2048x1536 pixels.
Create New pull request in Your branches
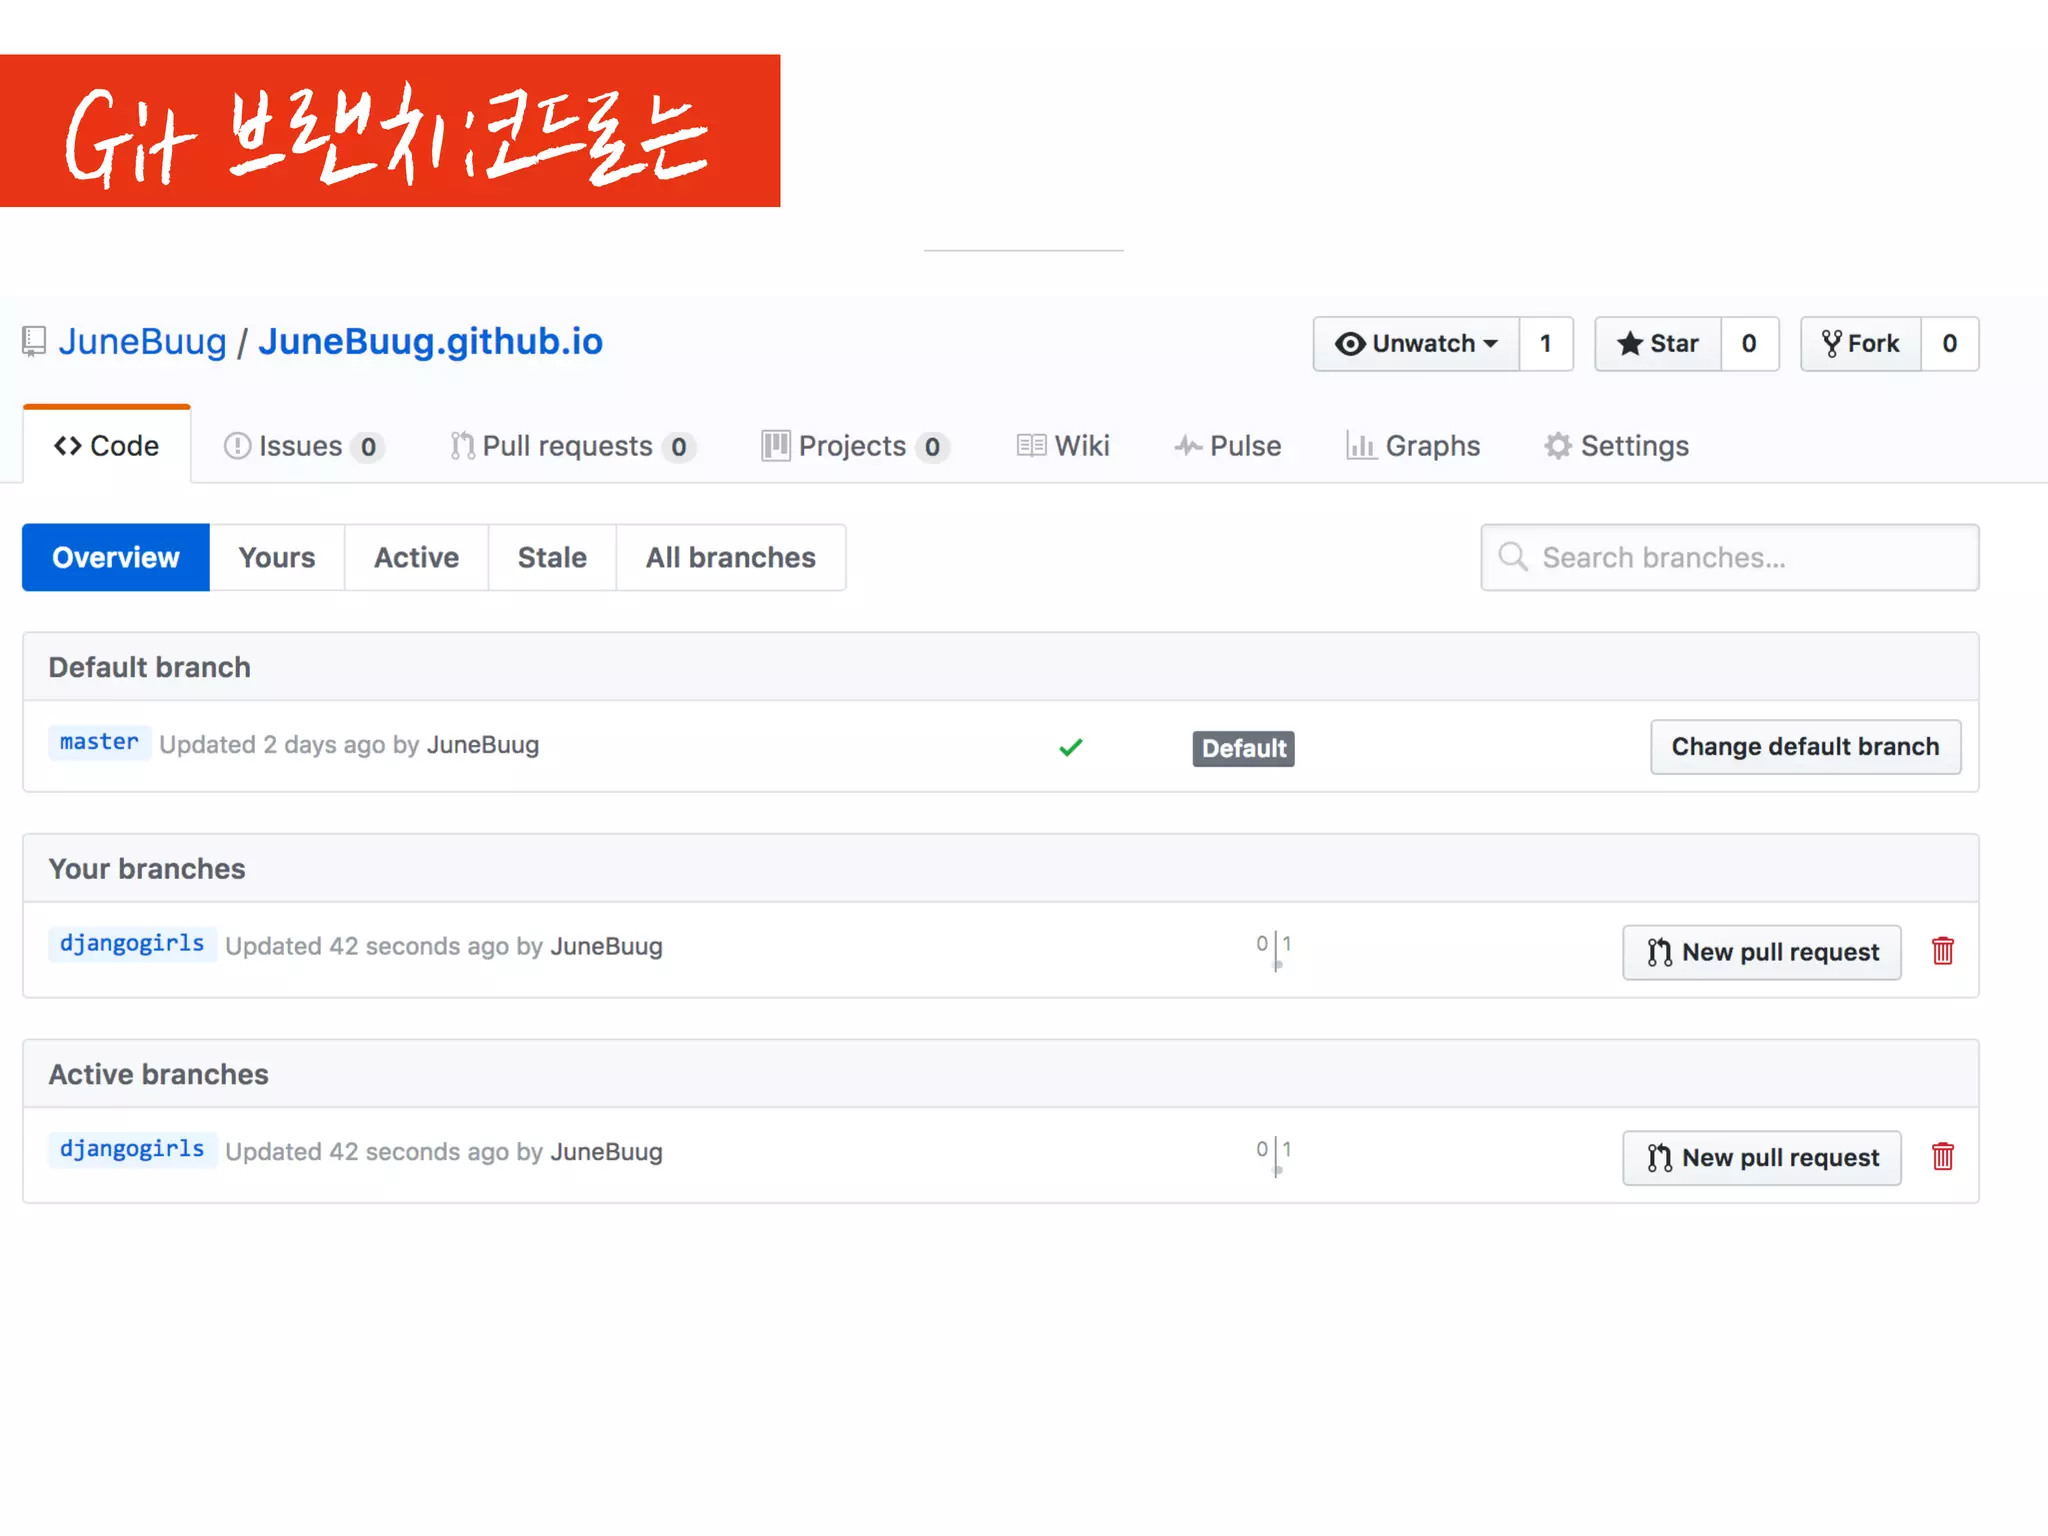tap(1762, 952)
